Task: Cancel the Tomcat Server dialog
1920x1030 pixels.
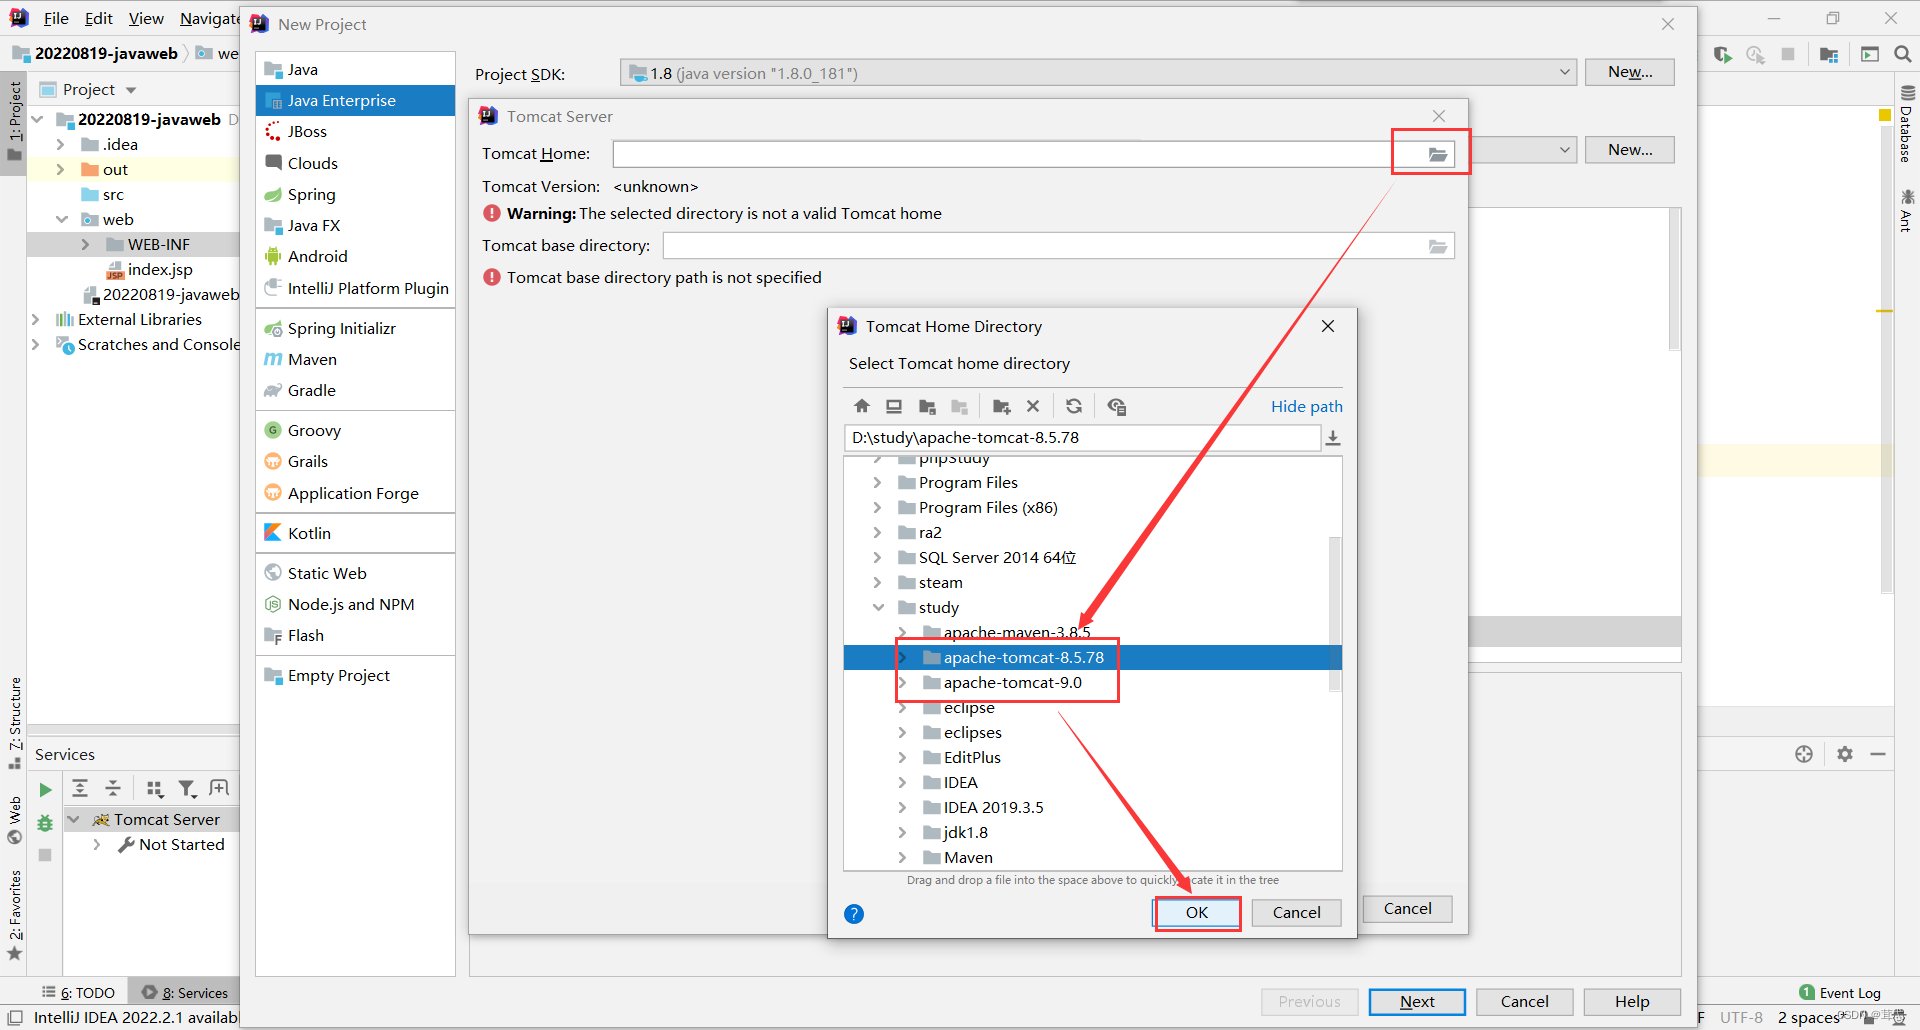Action: tap(1407, 908)
